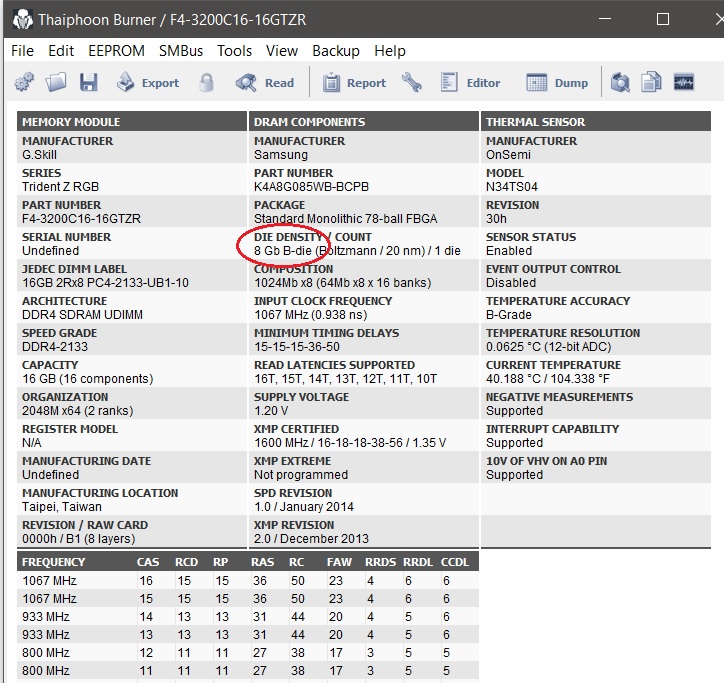
Task: Select the DDR4 SDRAM UDIMM architecture value
Action: (82, 314)
